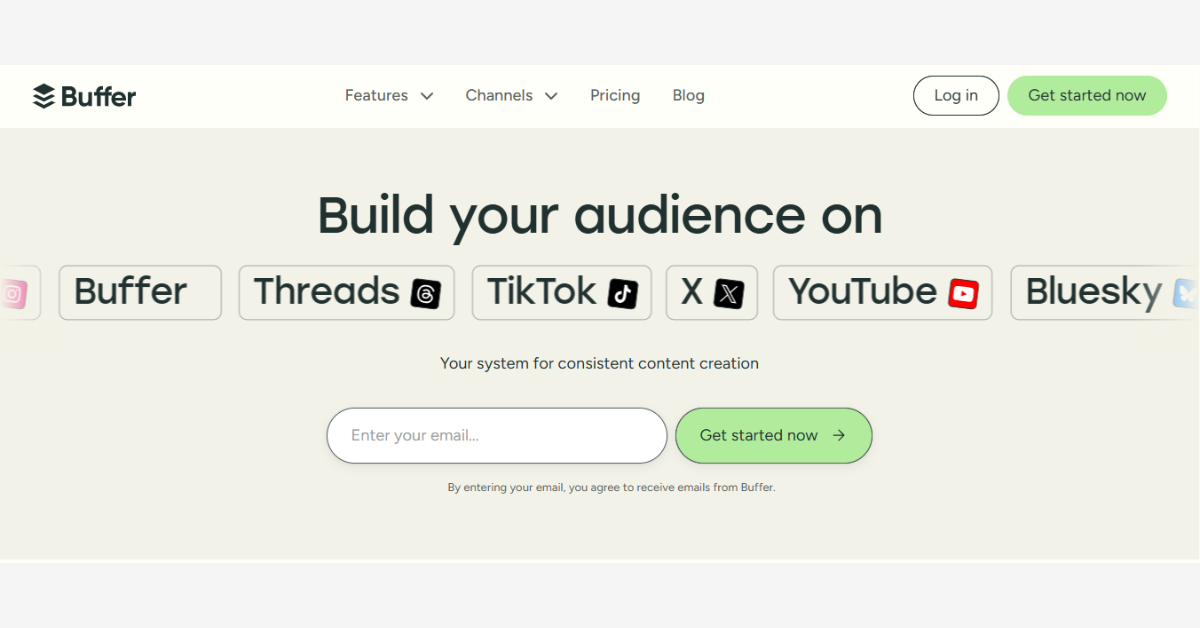Click the 'Build your audience on' heading
Viewport: 1200px width, 628px height.
600,215
